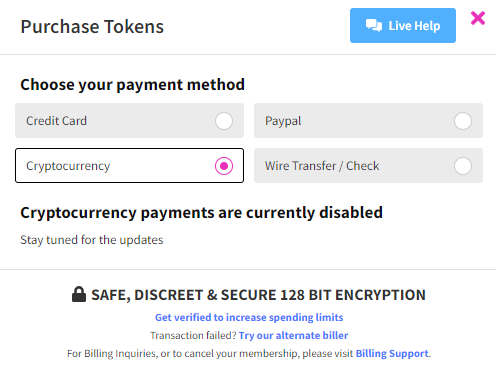This screenshot has width=496, height=376.
Task: Click the Choose your payment method heading
Action: coord(132,85)
